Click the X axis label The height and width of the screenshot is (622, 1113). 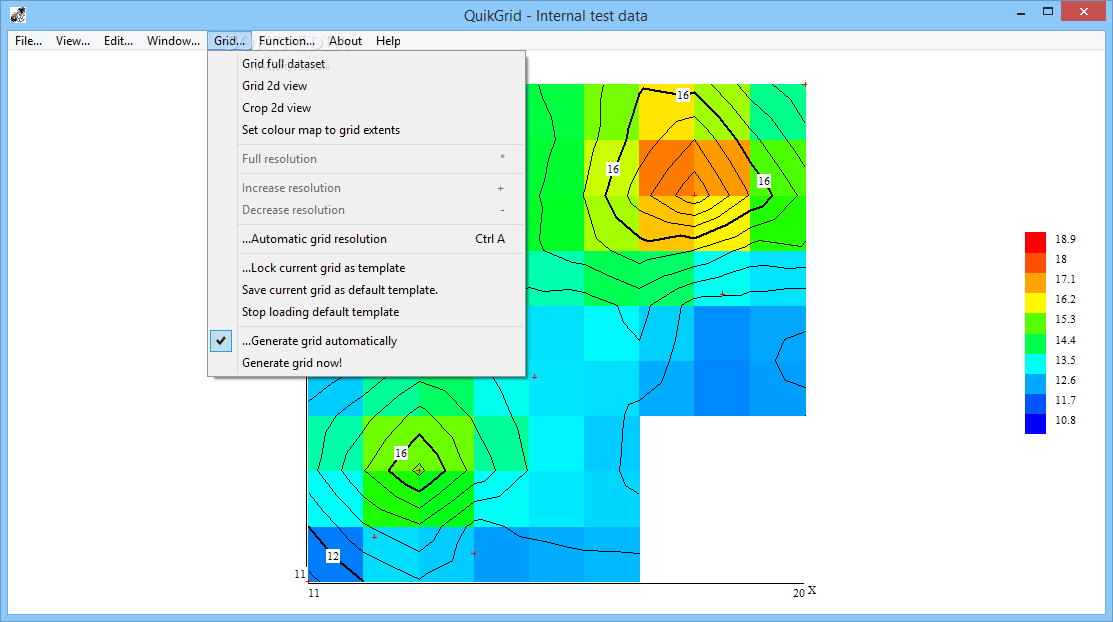point(812,590)
